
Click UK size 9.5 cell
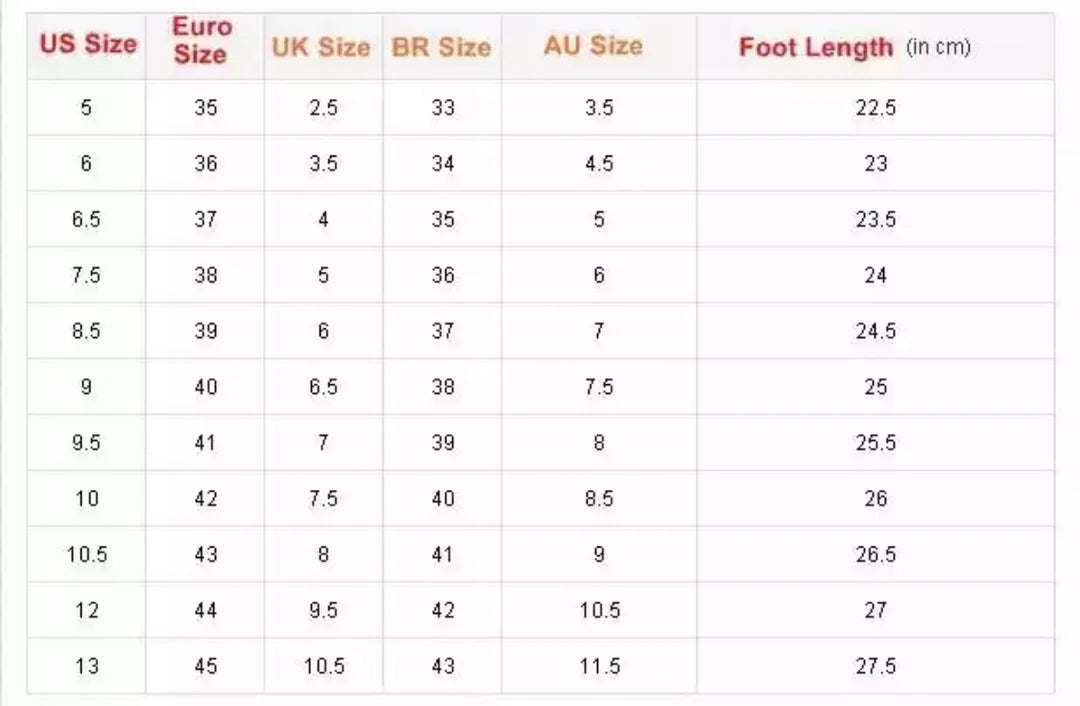(323, 610)
